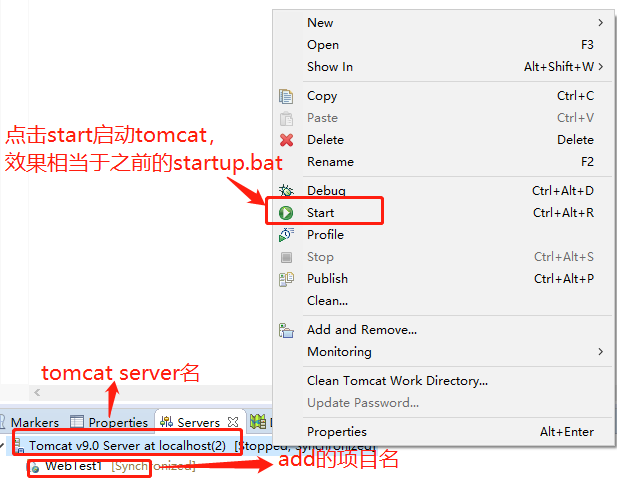Select Show In menu entry
The image size is (617, 479).
pyautogui.click(x=444, y=67)
